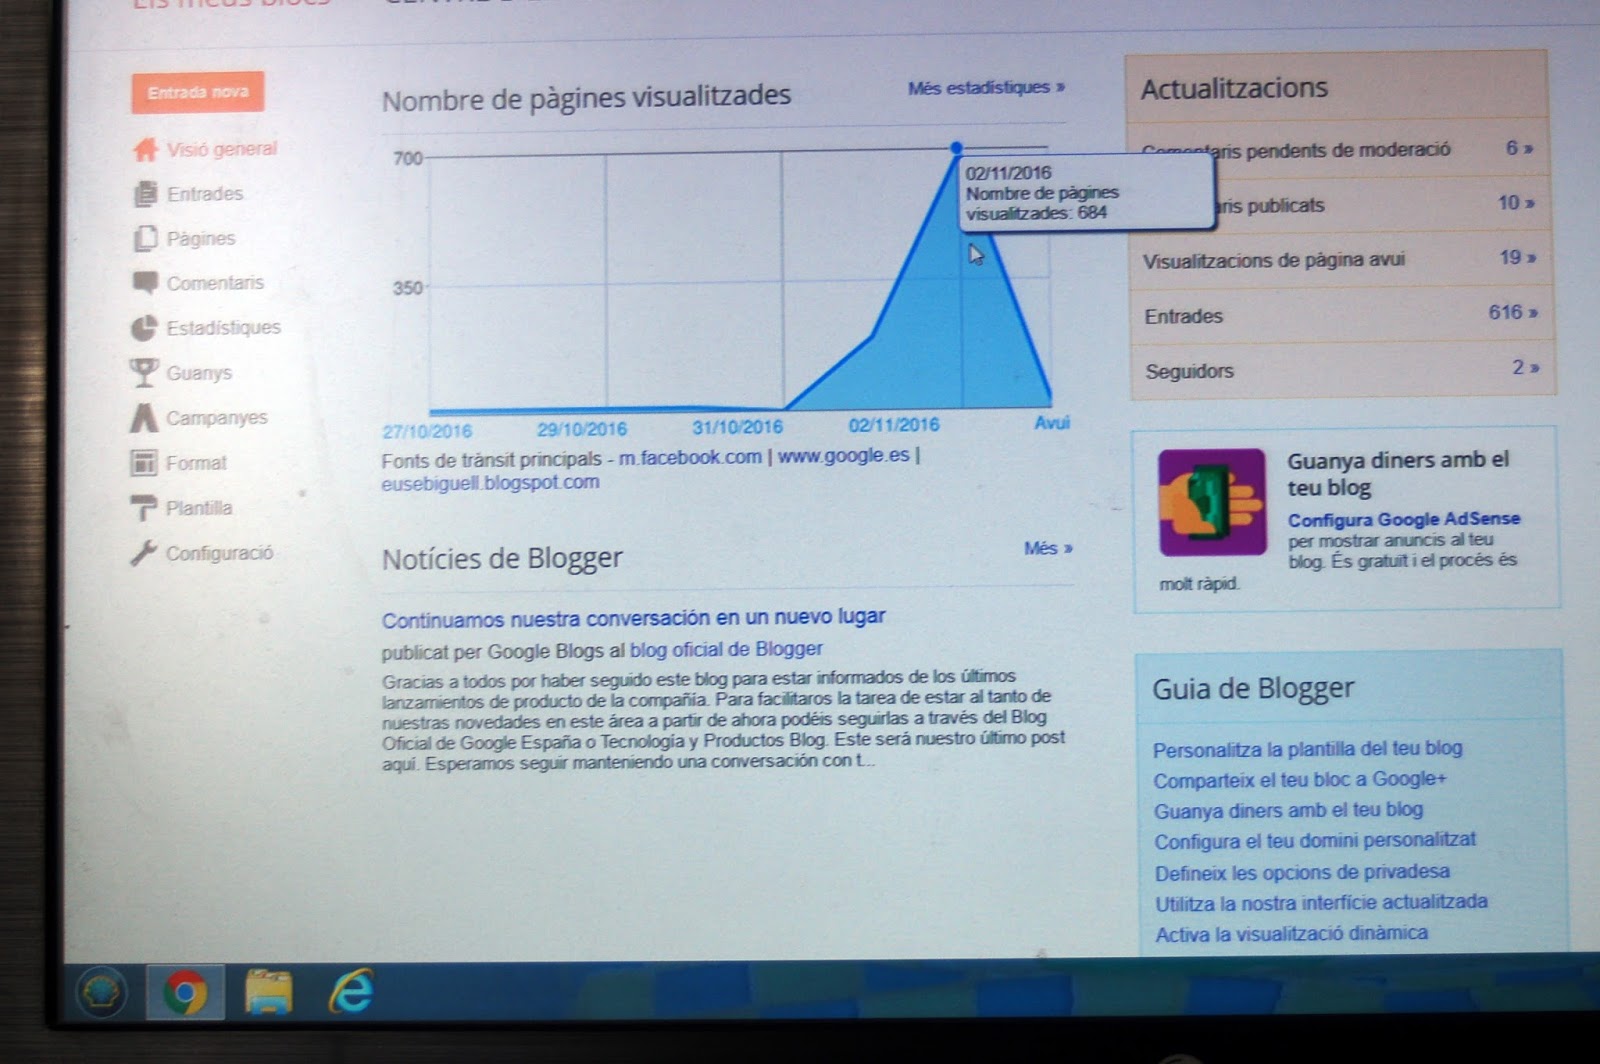
Task: Open the Entrades 616 update row
Action: click(1341, 315)
